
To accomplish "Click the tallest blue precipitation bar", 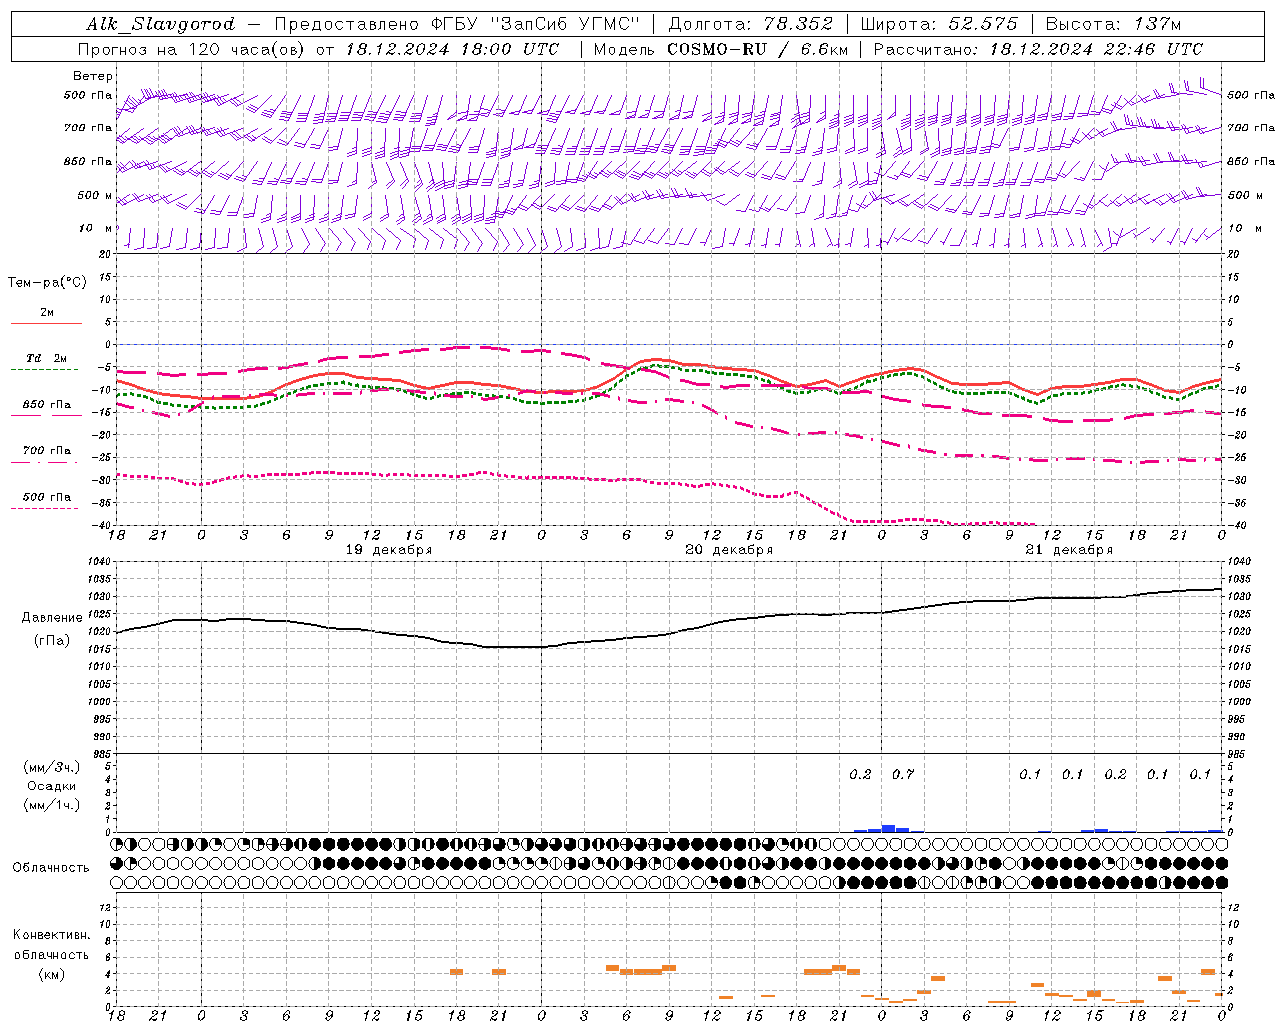I will tap(888, 828).
